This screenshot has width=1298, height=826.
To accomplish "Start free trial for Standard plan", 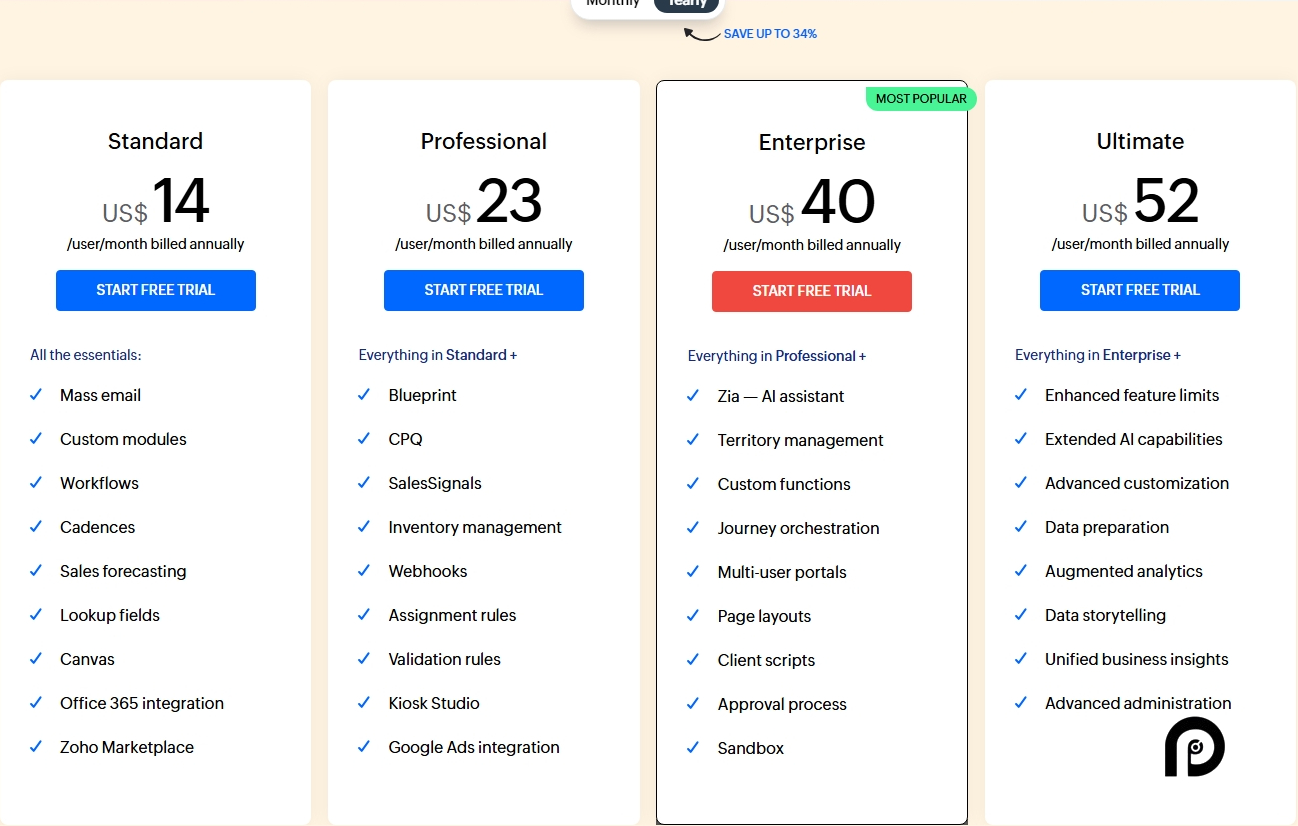I will tap(156, 290).
